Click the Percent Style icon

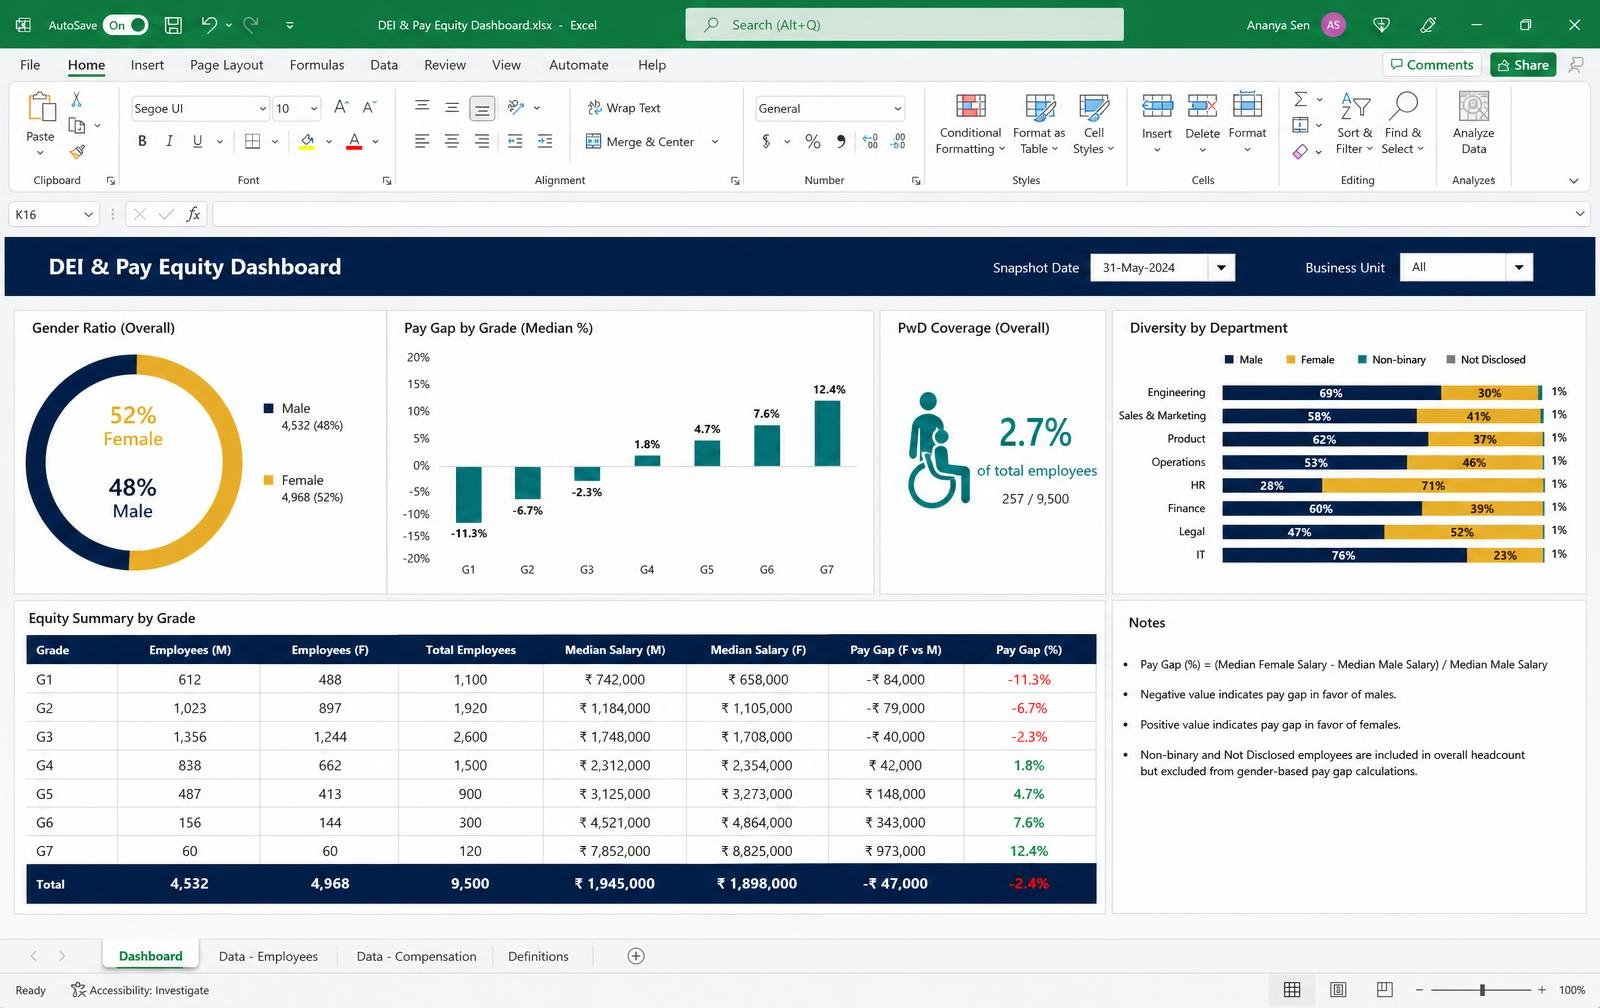click(813, 142)
